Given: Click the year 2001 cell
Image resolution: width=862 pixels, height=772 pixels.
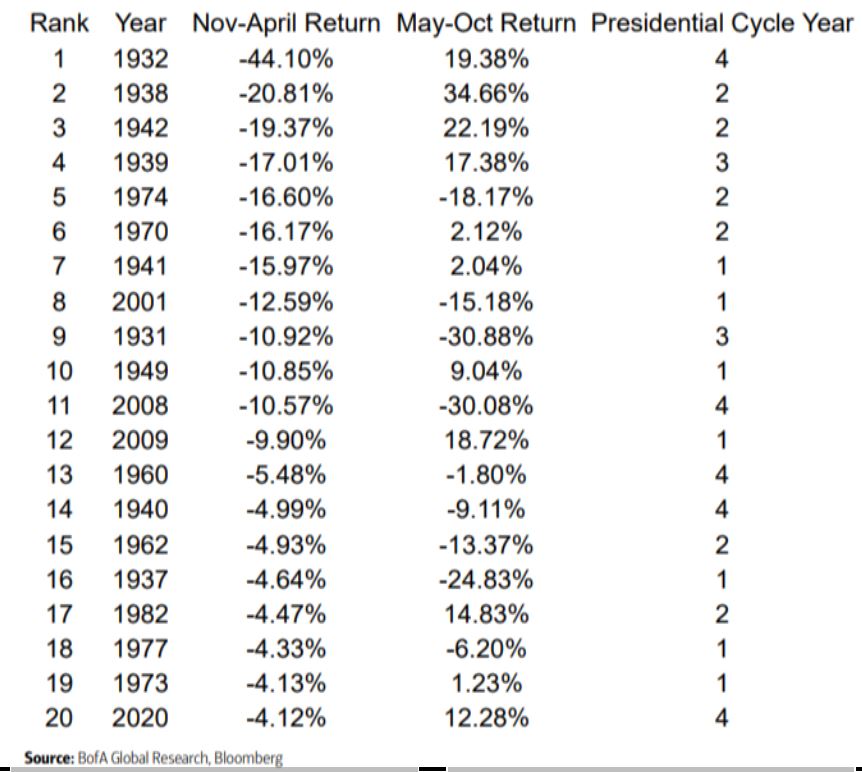Looking at the screenshot, I should point(141,302).
